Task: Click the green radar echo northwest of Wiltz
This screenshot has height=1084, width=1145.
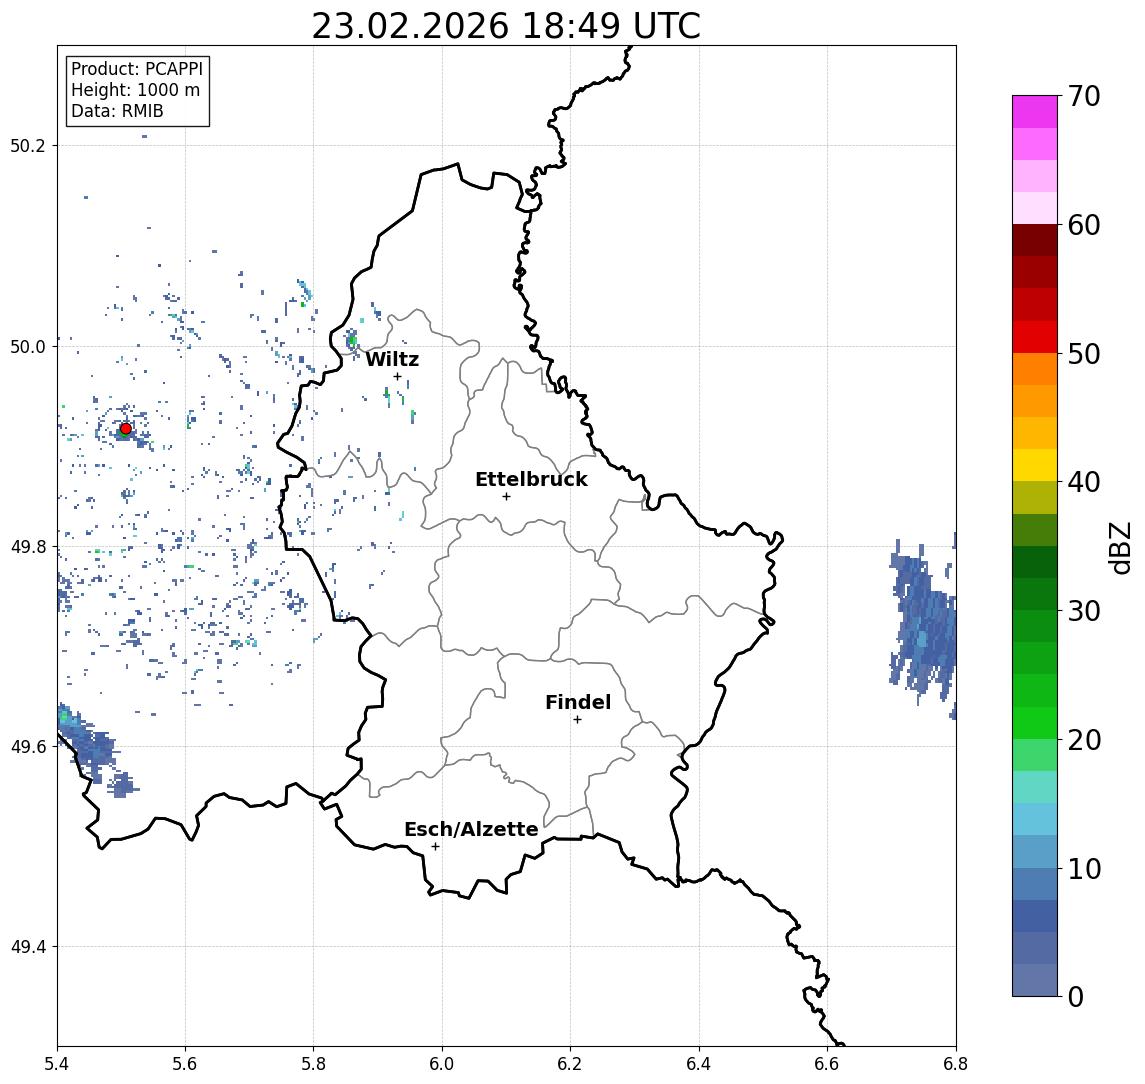Action: point(352,340)
